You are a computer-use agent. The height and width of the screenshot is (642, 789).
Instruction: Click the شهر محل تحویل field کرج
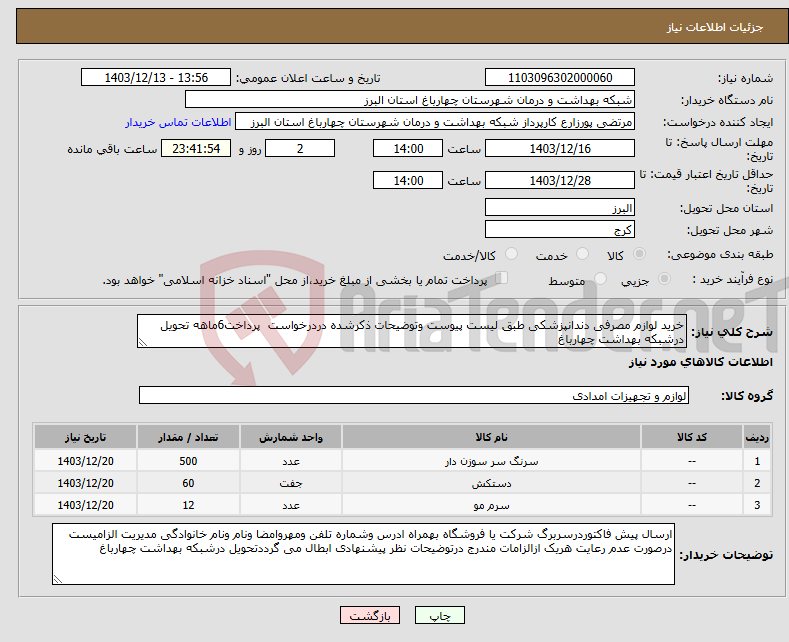[x=560, y=229]
